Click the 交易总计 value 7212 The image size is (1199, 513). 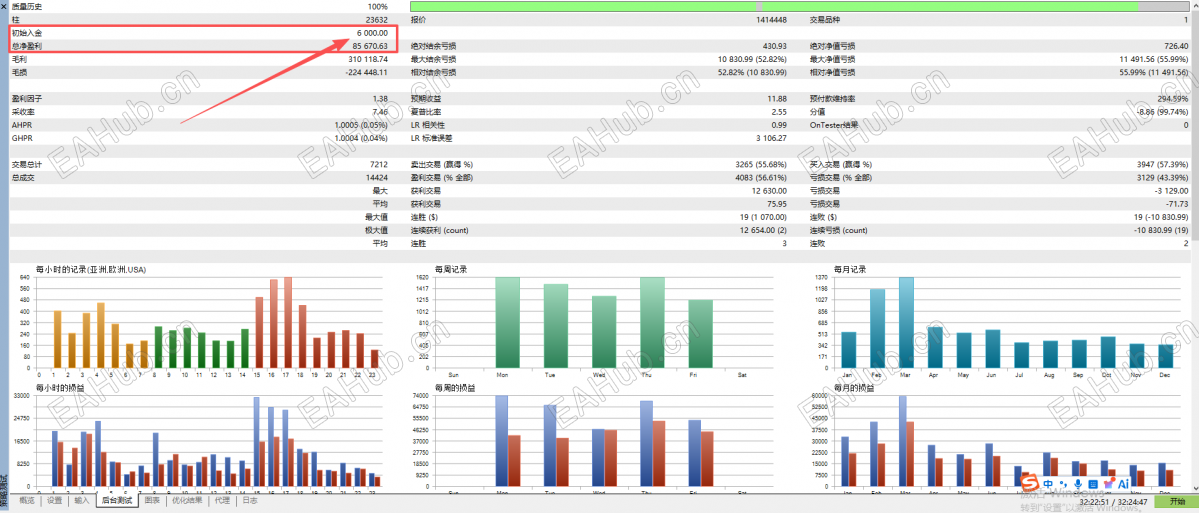click(379, 164)
